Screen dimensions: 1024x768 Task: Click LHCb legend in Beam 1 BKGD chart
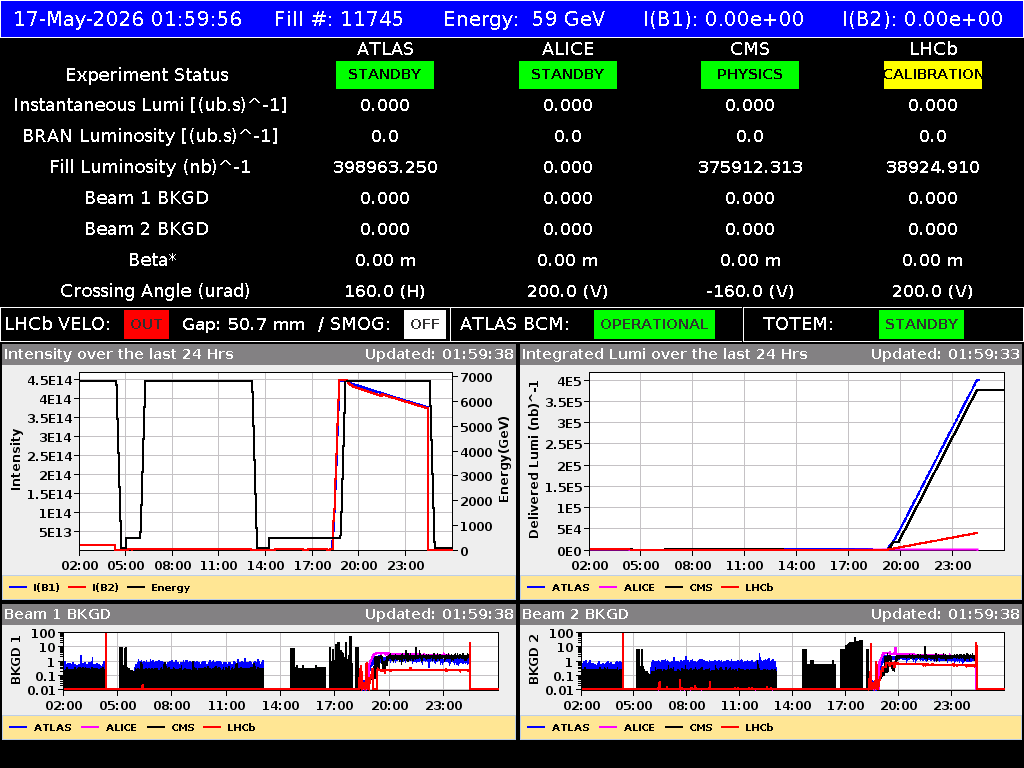[230, 728]
